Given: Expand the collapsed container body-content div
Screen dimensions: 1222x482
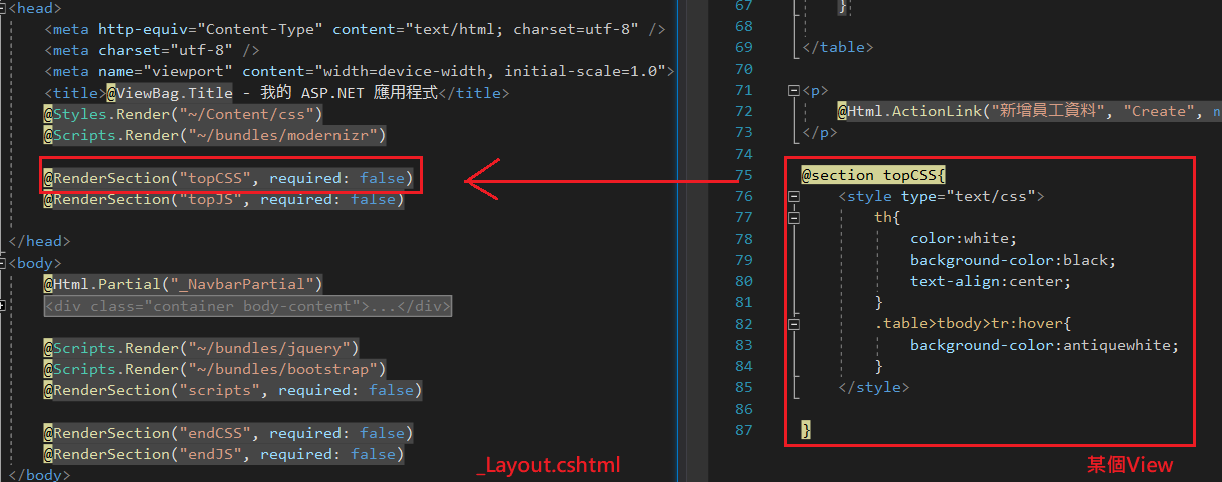Looking at the screenshot, I should 4,306.
